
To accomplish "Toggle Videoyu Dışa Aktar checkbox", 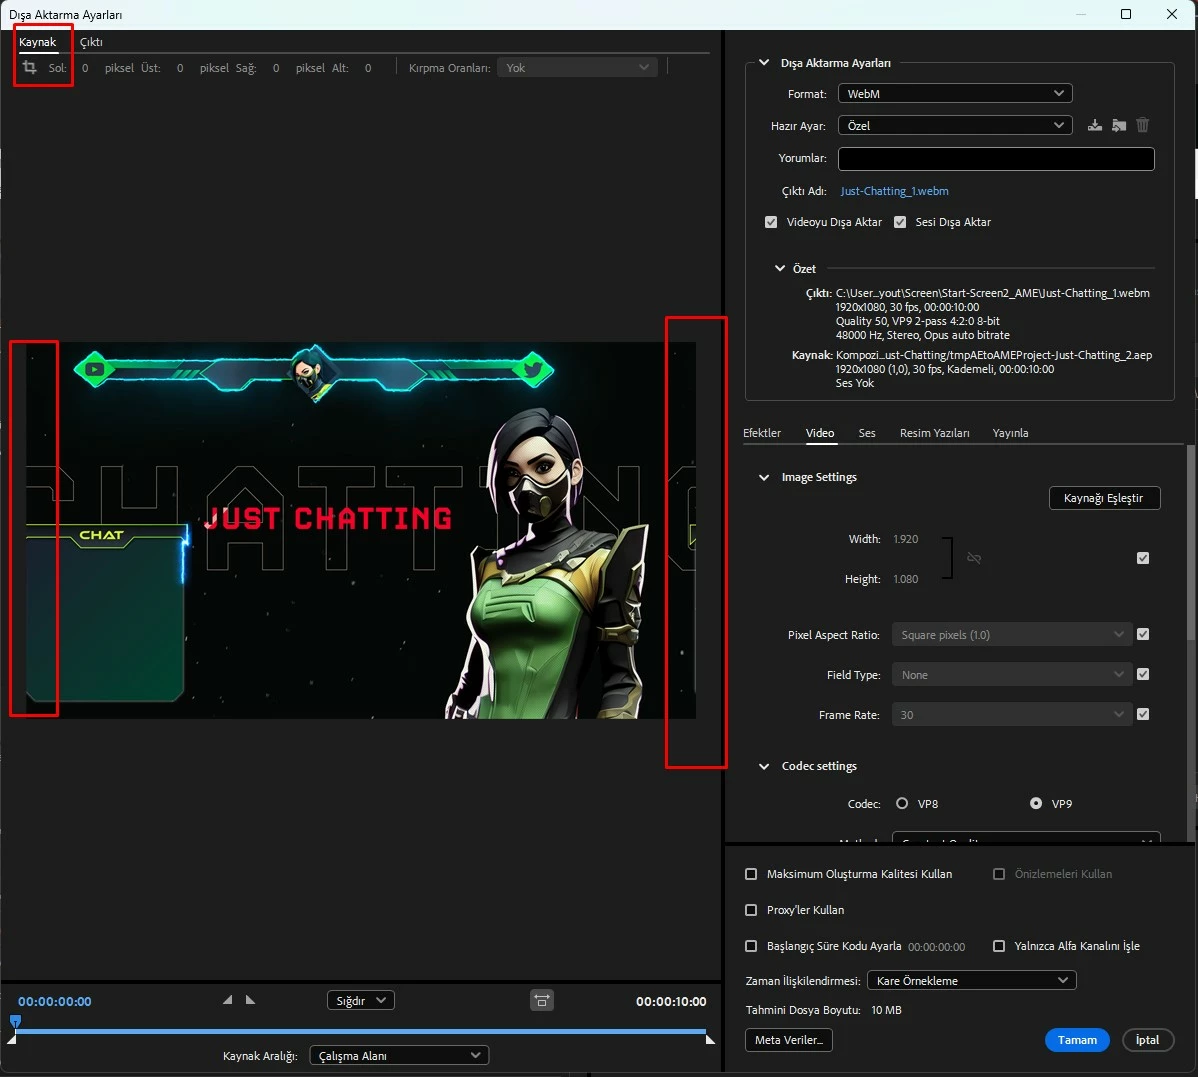I will click(771, 222).
